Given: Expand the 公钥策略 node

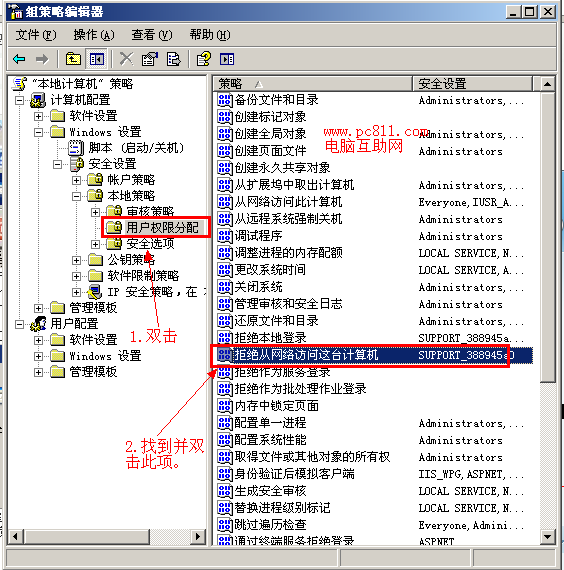Looking at the screenshot, I should click(76, 260).
